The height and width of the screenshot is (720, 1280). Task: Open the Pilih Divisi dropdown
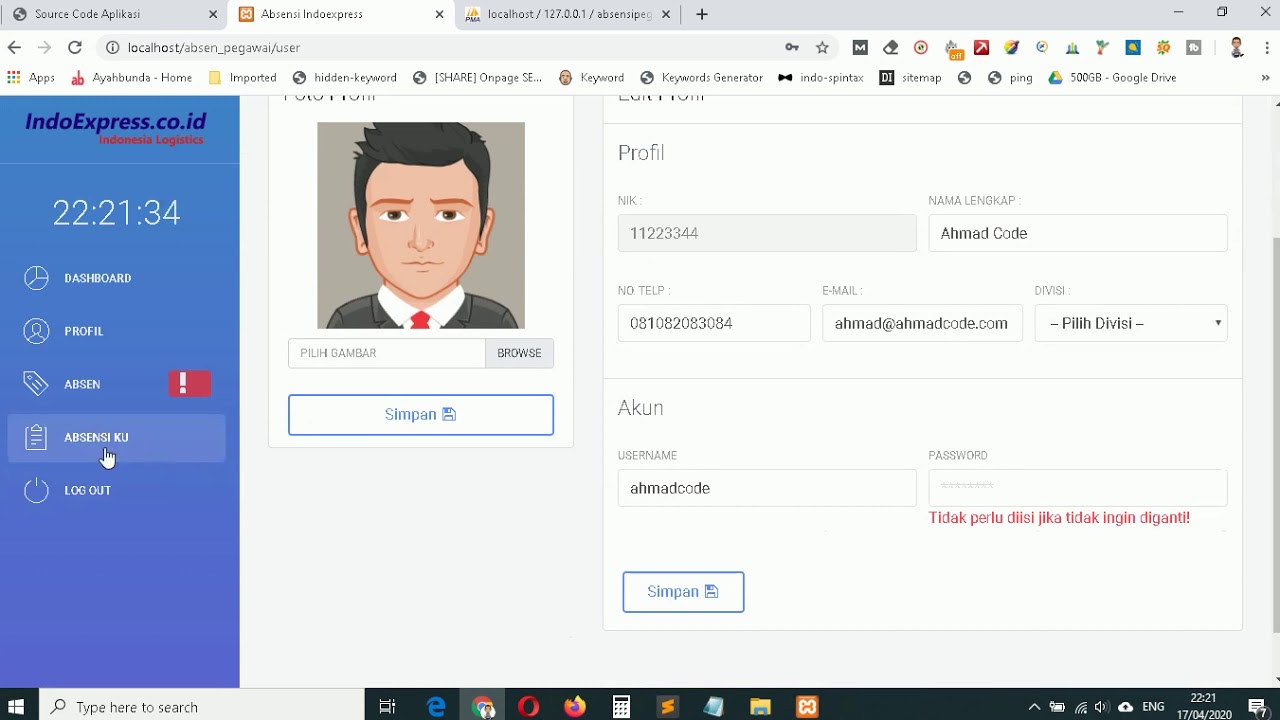tap(1130, 323)
